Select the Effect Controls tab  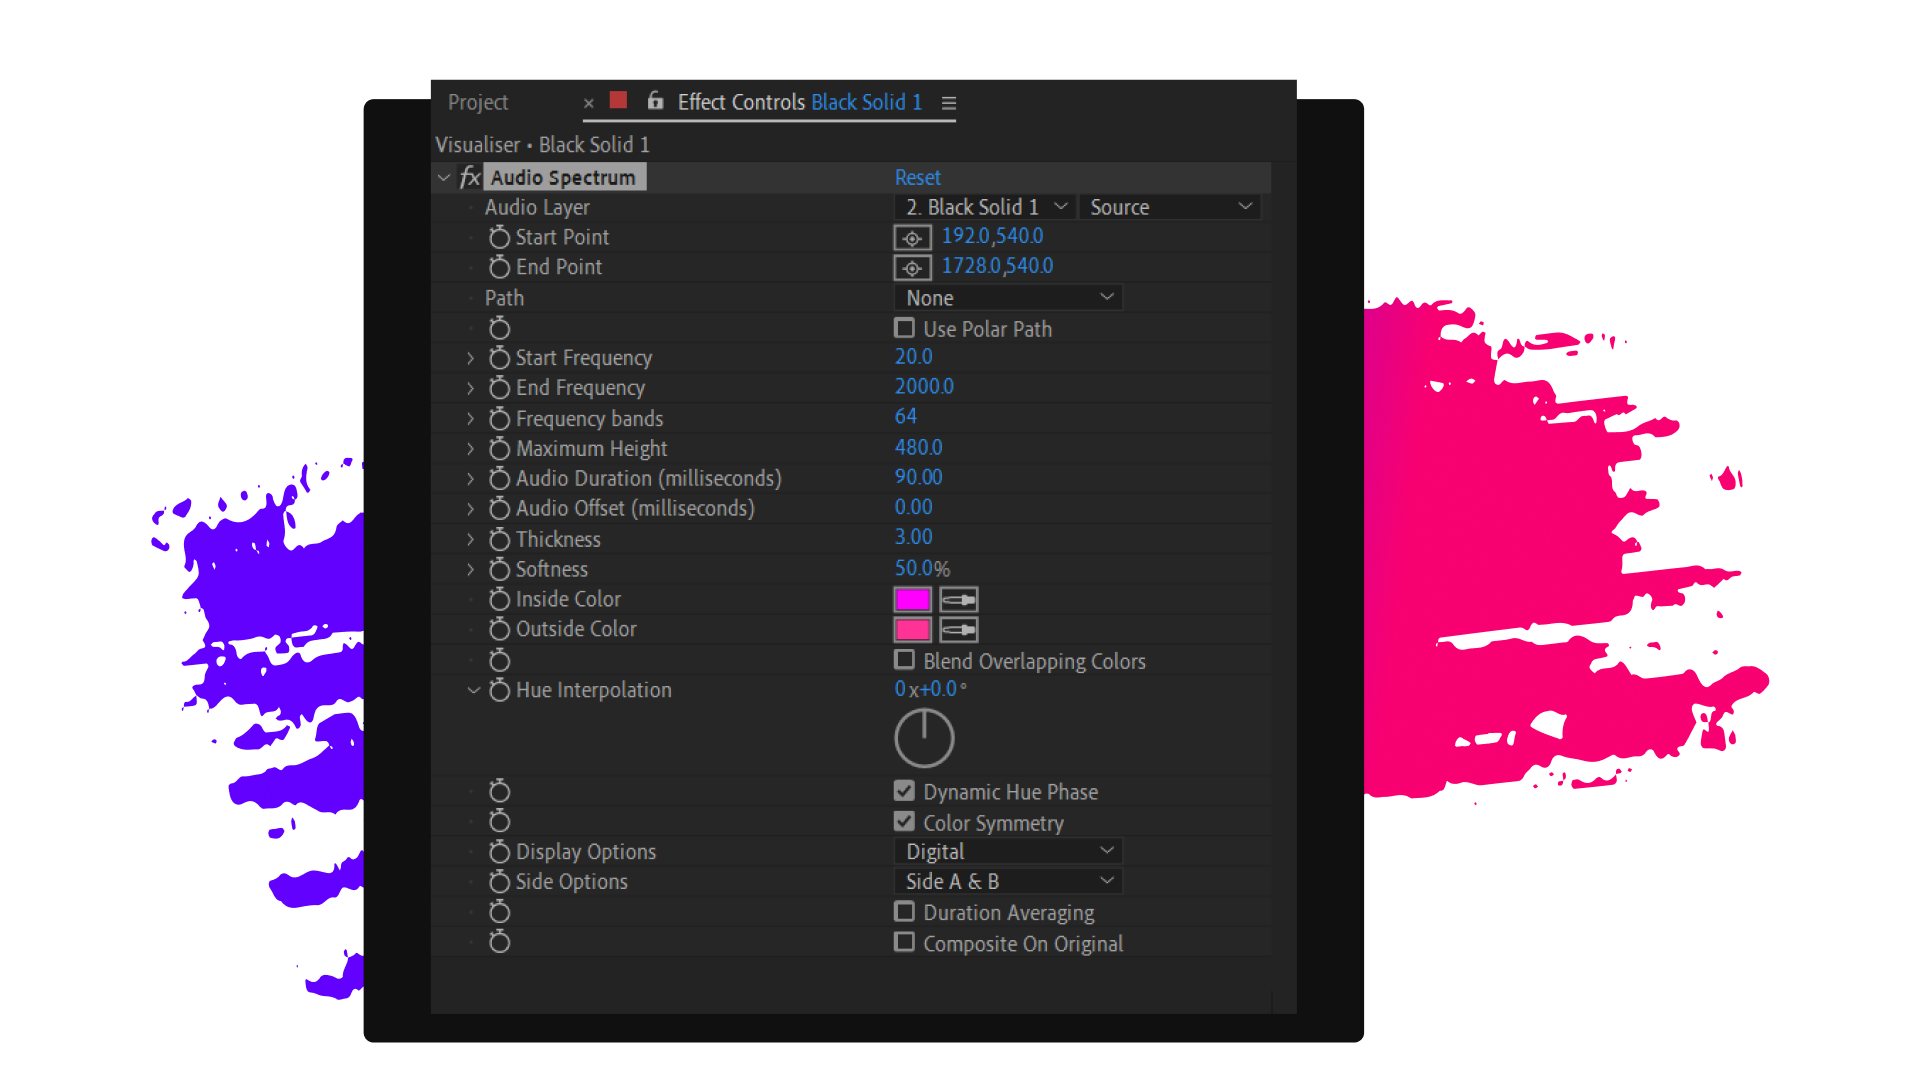coord(799,102)
